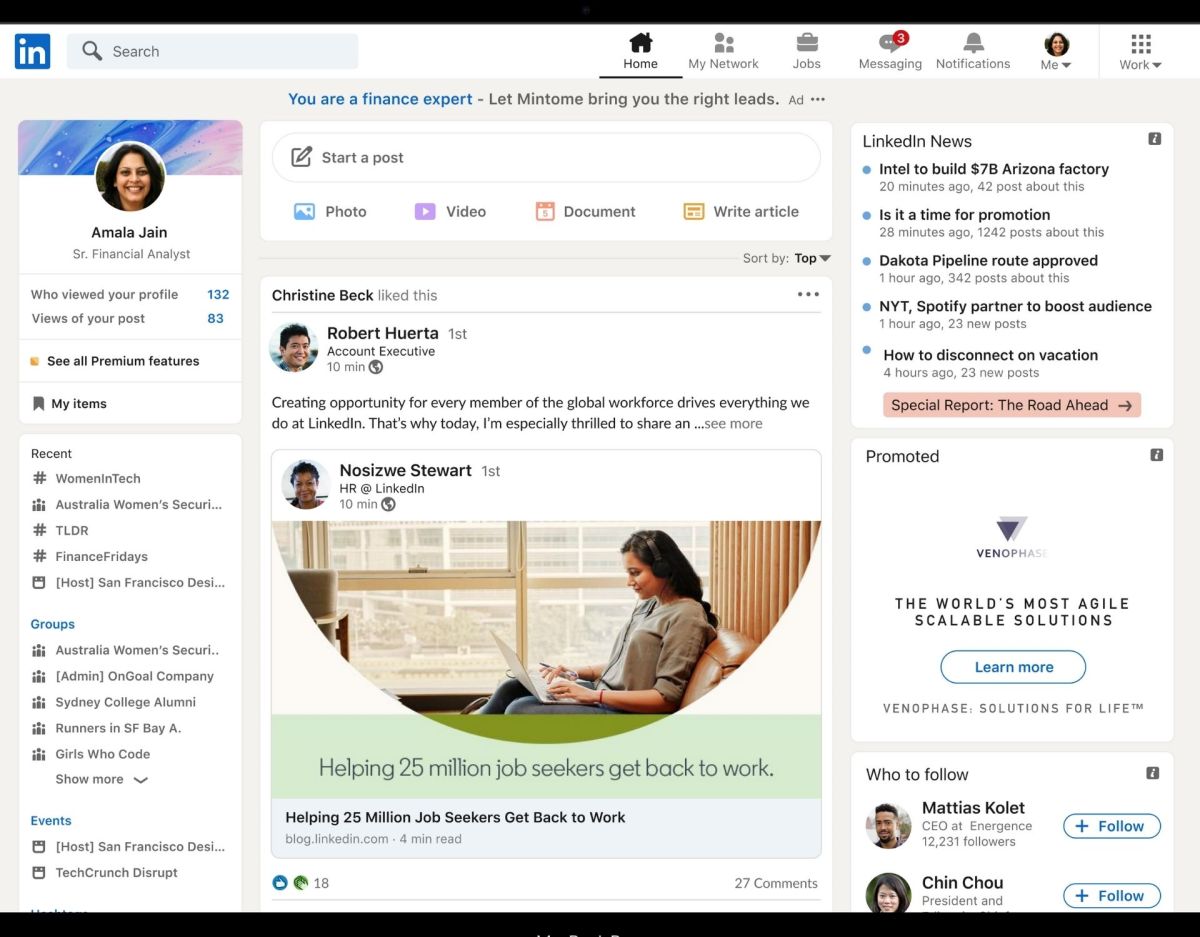
Task: Click the Search input field
Action: pos(212,51)
